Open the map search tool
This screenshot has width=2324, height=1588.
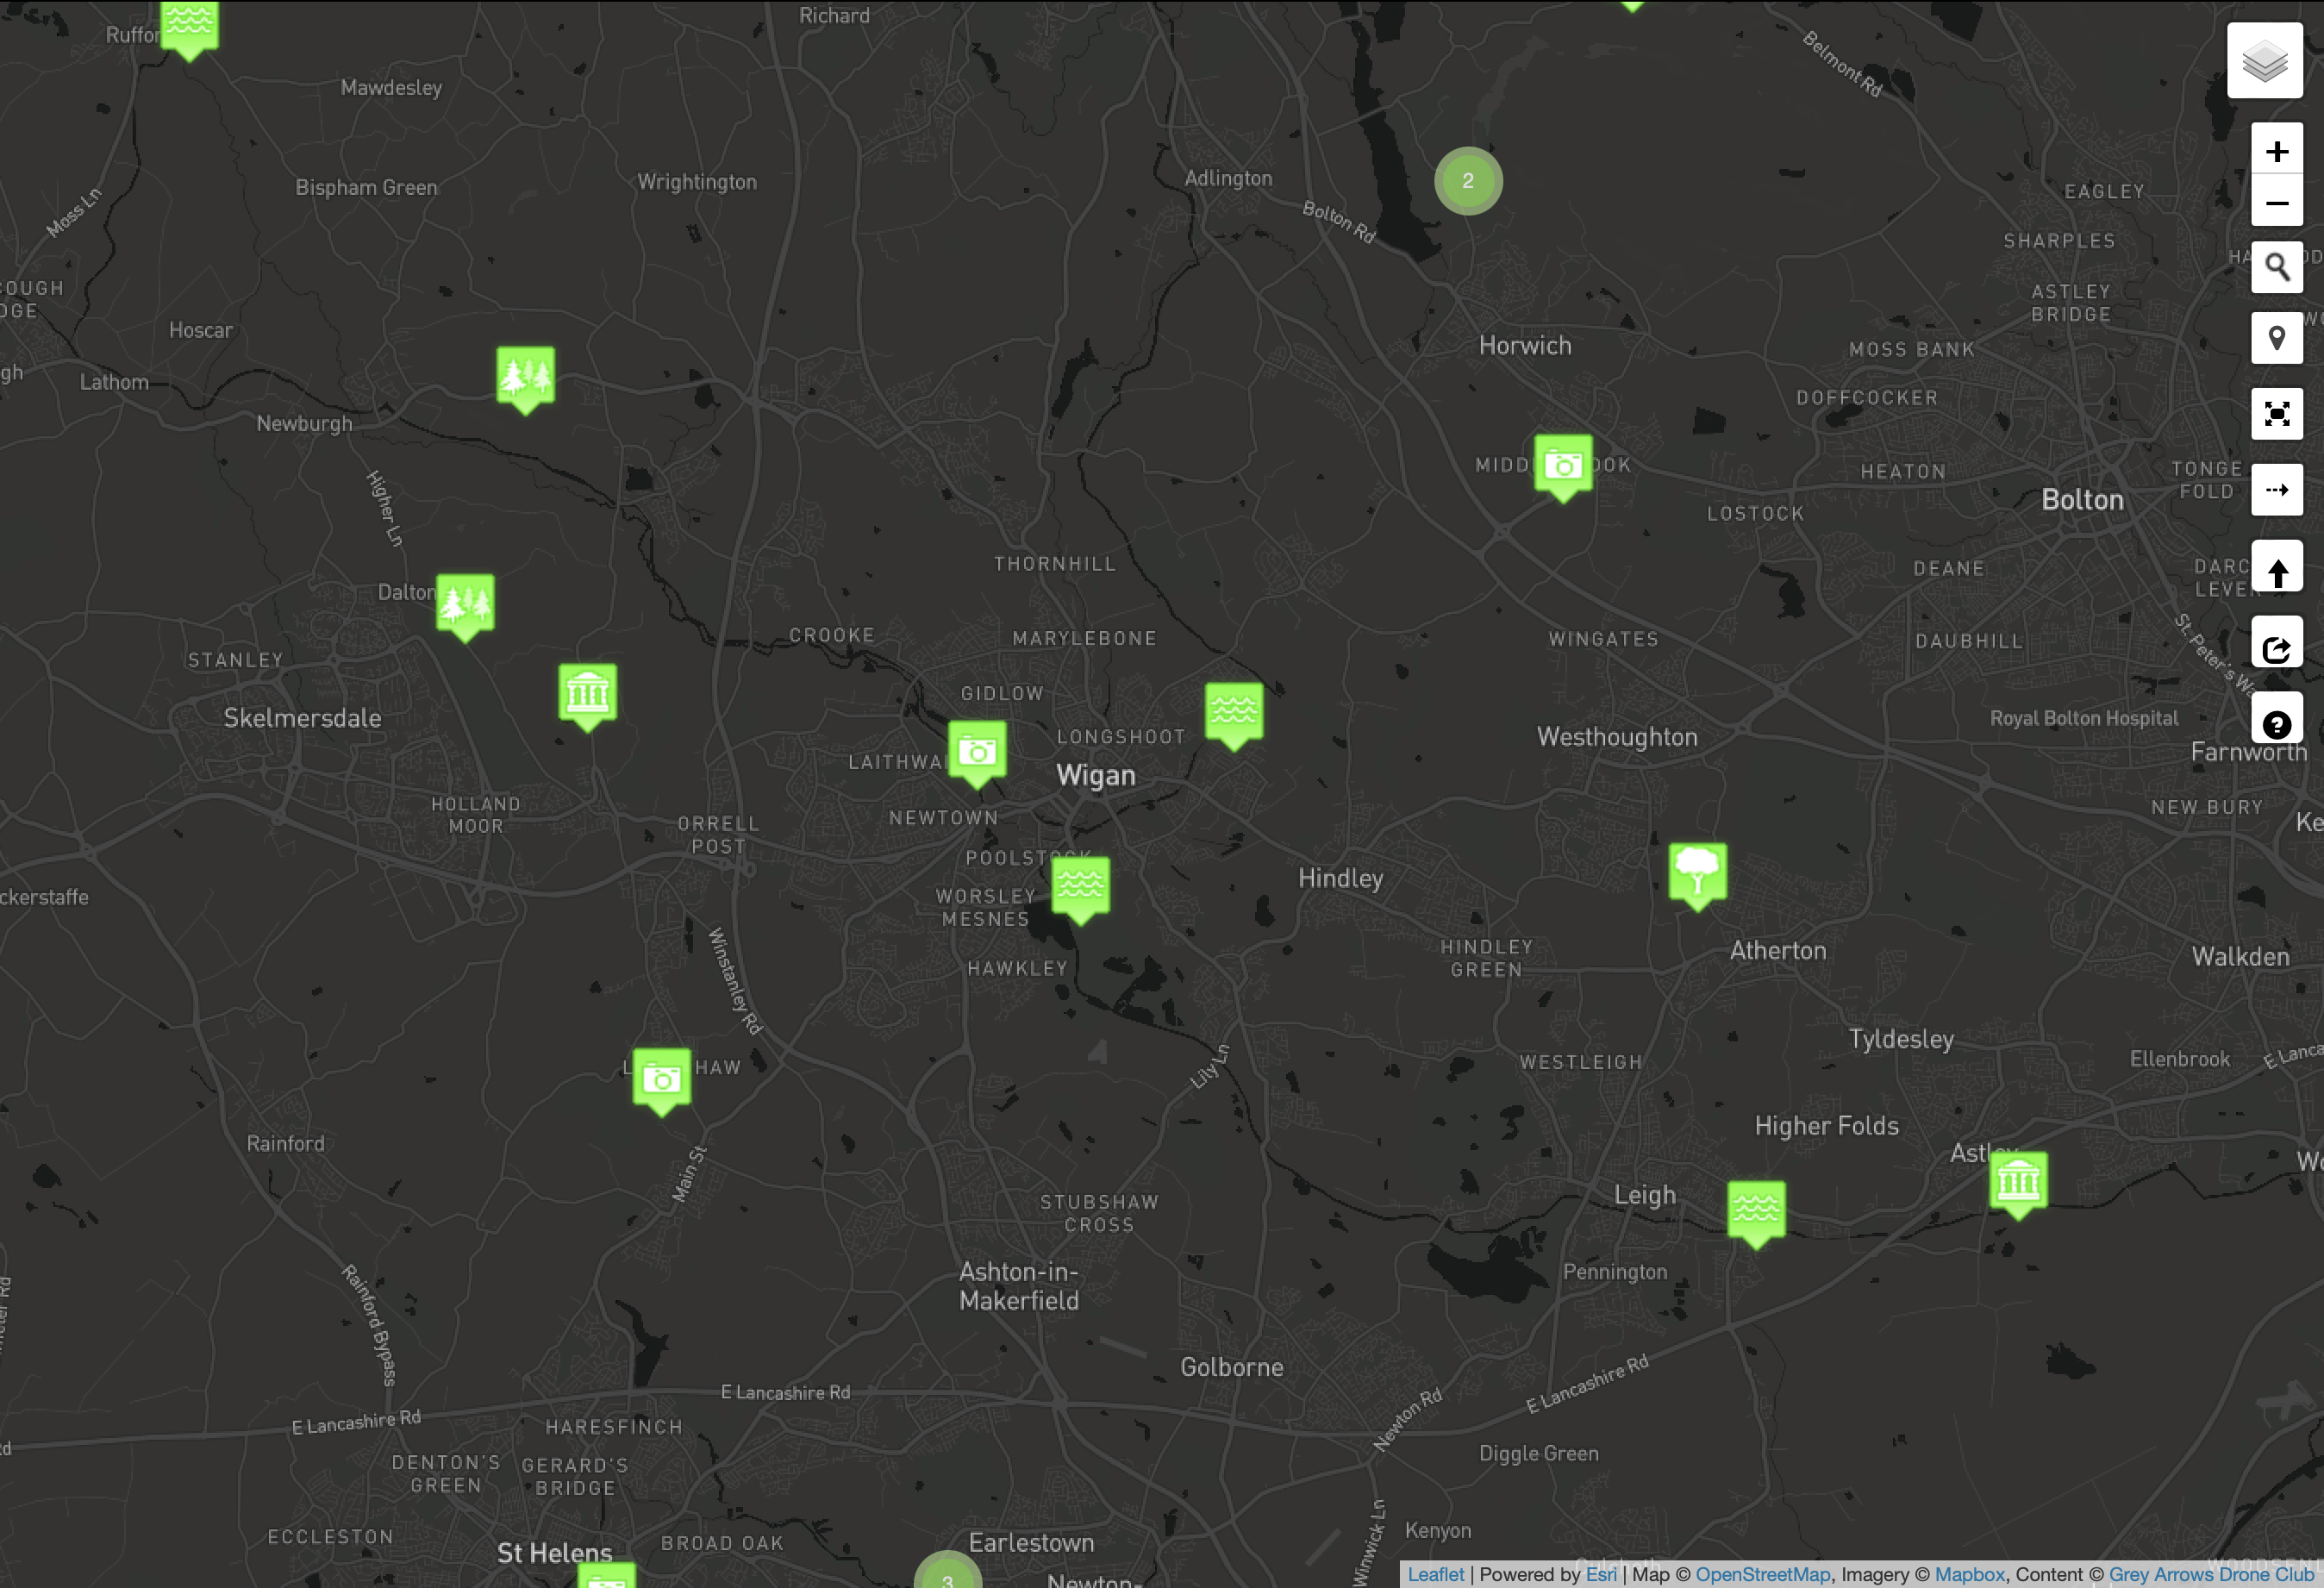coord(2277,267)
